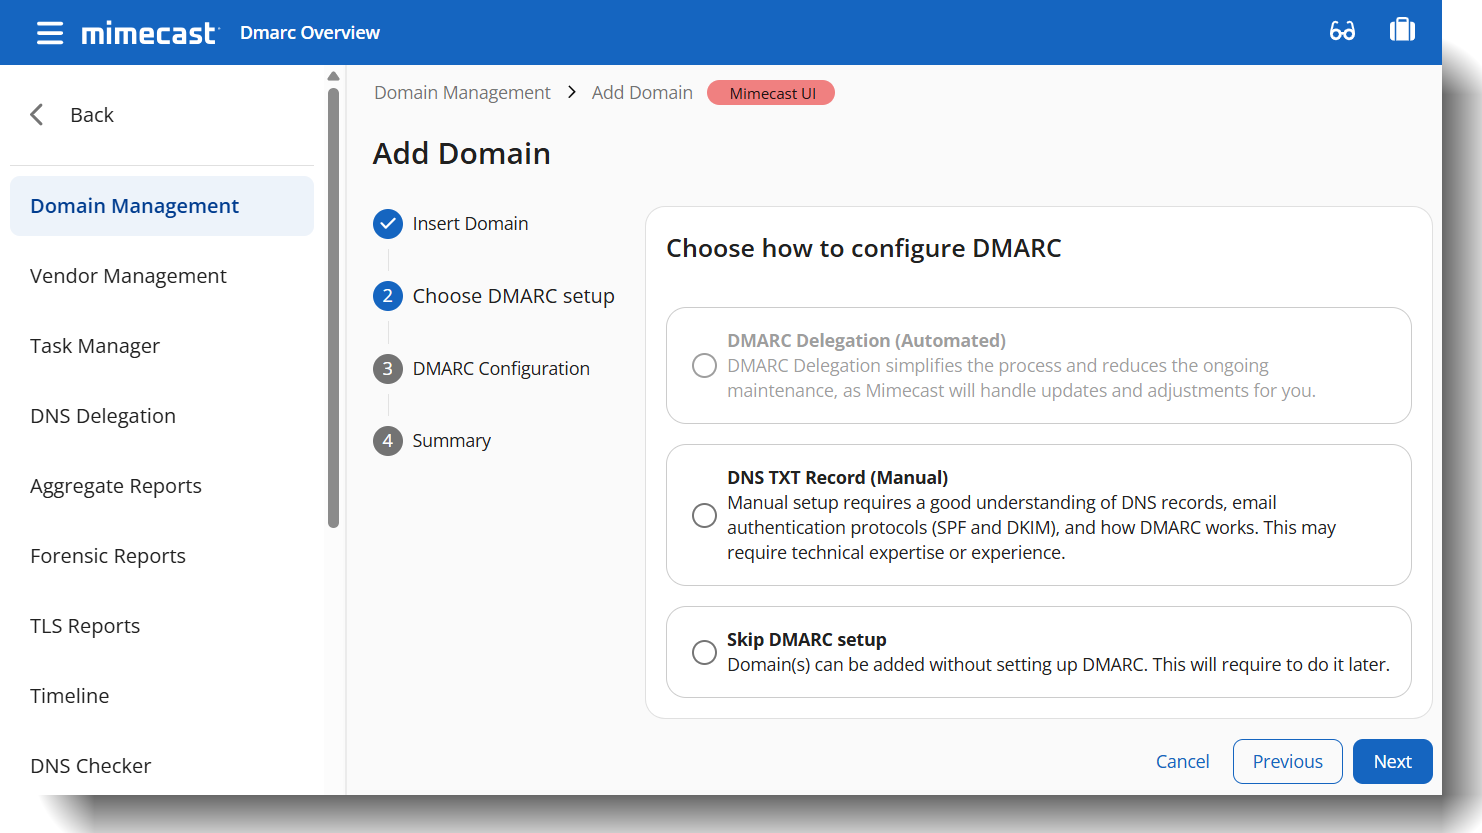Image resolution: width=1482 pixels, height=833 pixels.
Task: Click the Next button
Action: point(1392,762)
